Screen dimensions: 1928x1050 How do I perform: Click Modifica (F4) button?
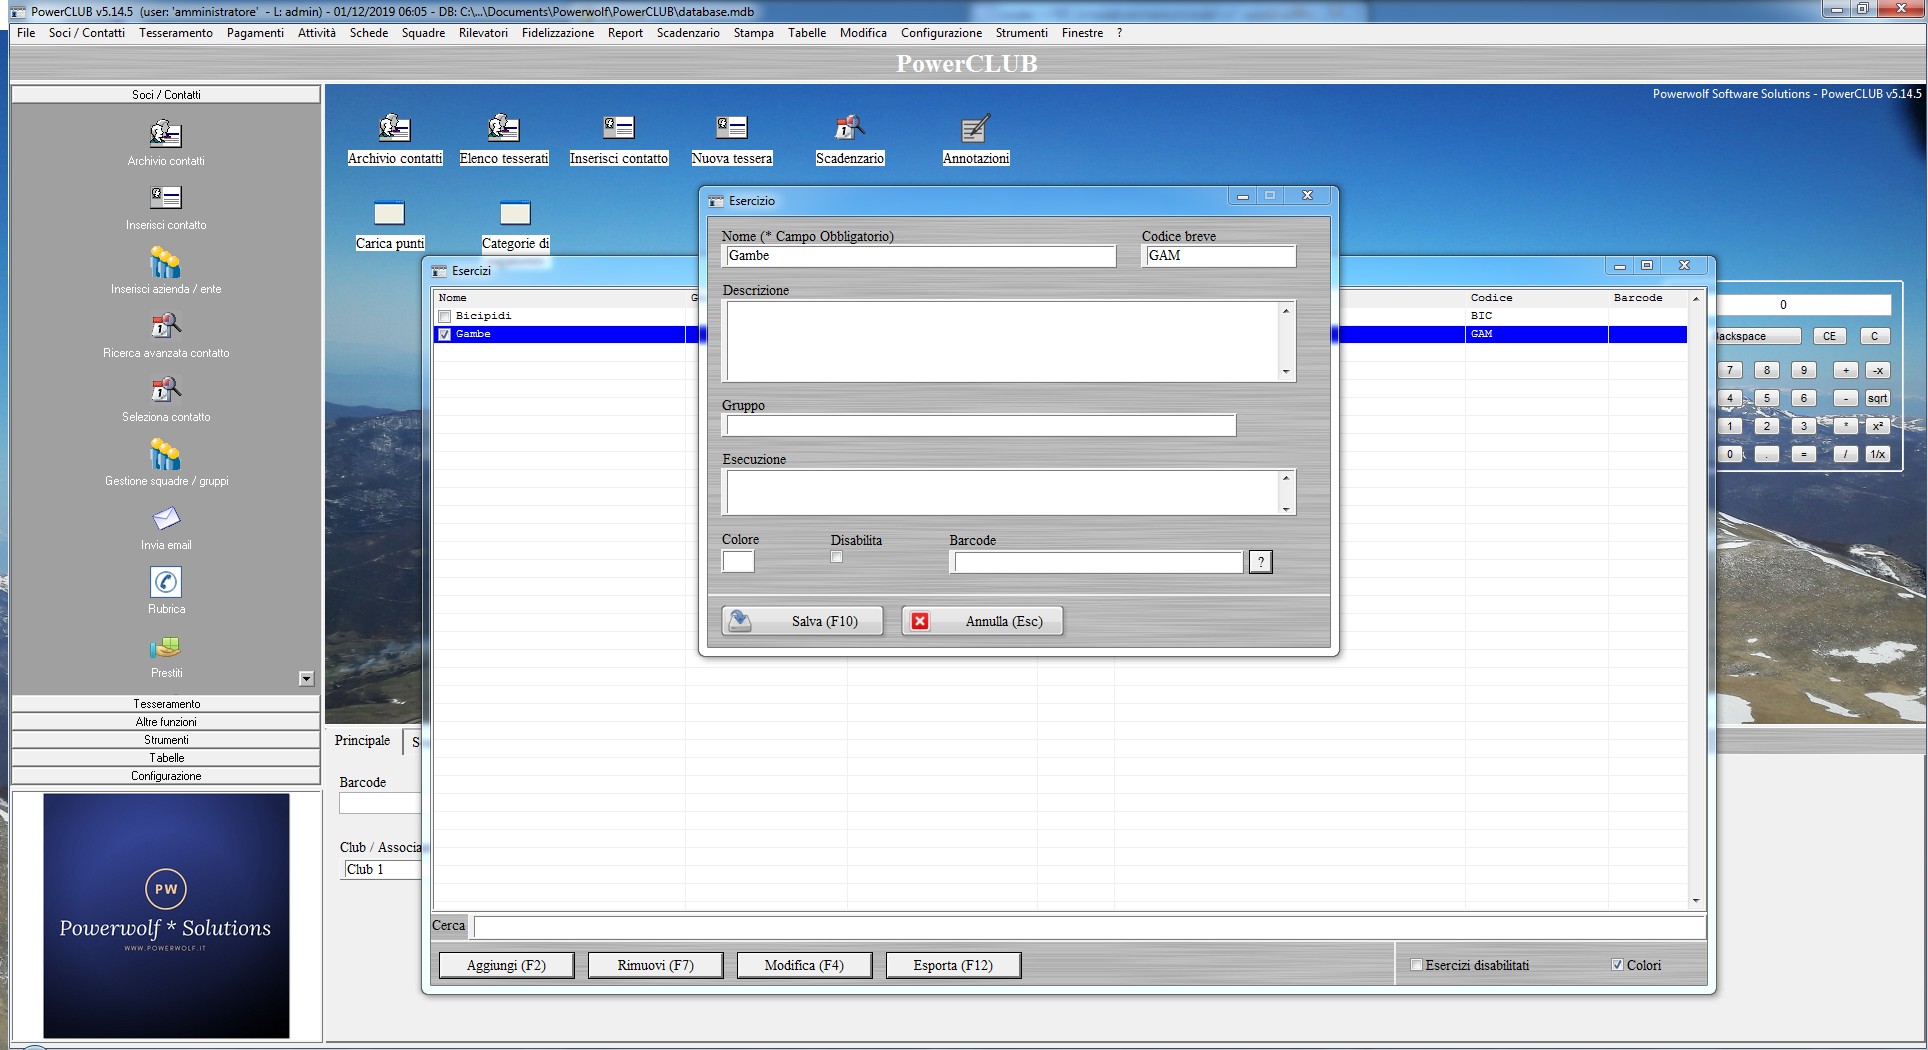[804, 965]
